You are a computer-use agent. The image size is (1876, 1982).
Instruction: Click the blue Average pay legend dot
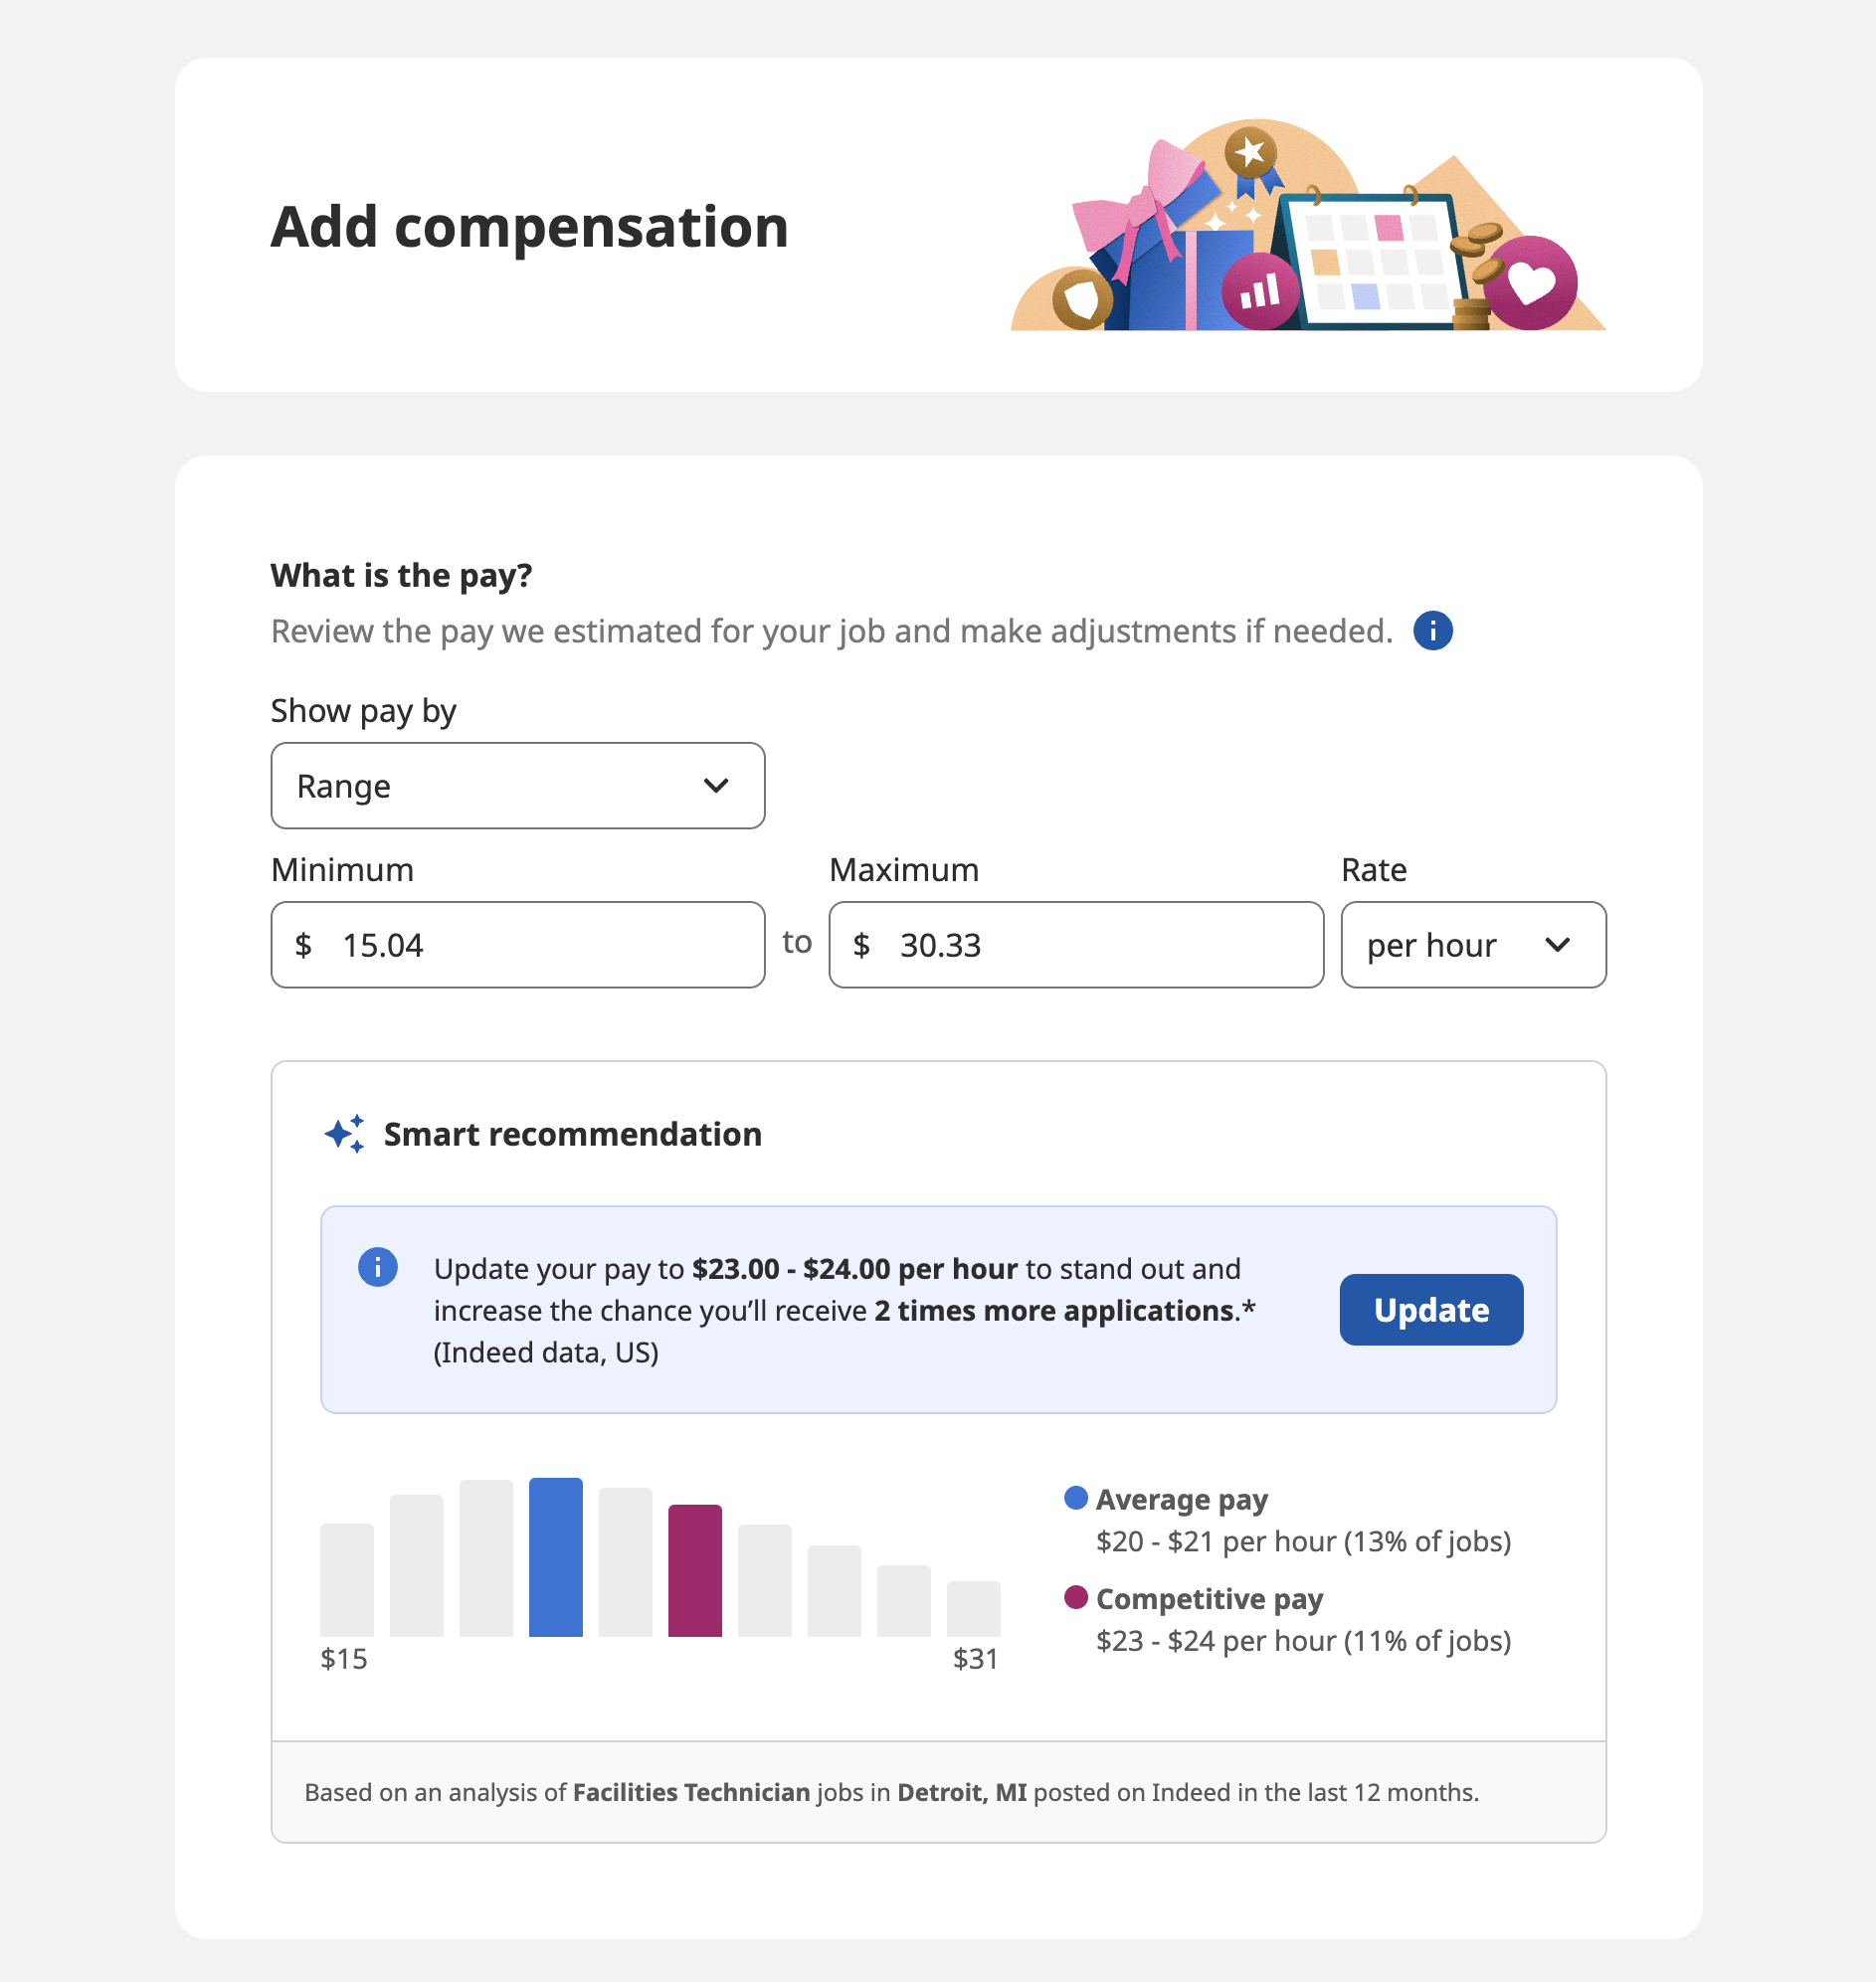coord(1075,1497)
